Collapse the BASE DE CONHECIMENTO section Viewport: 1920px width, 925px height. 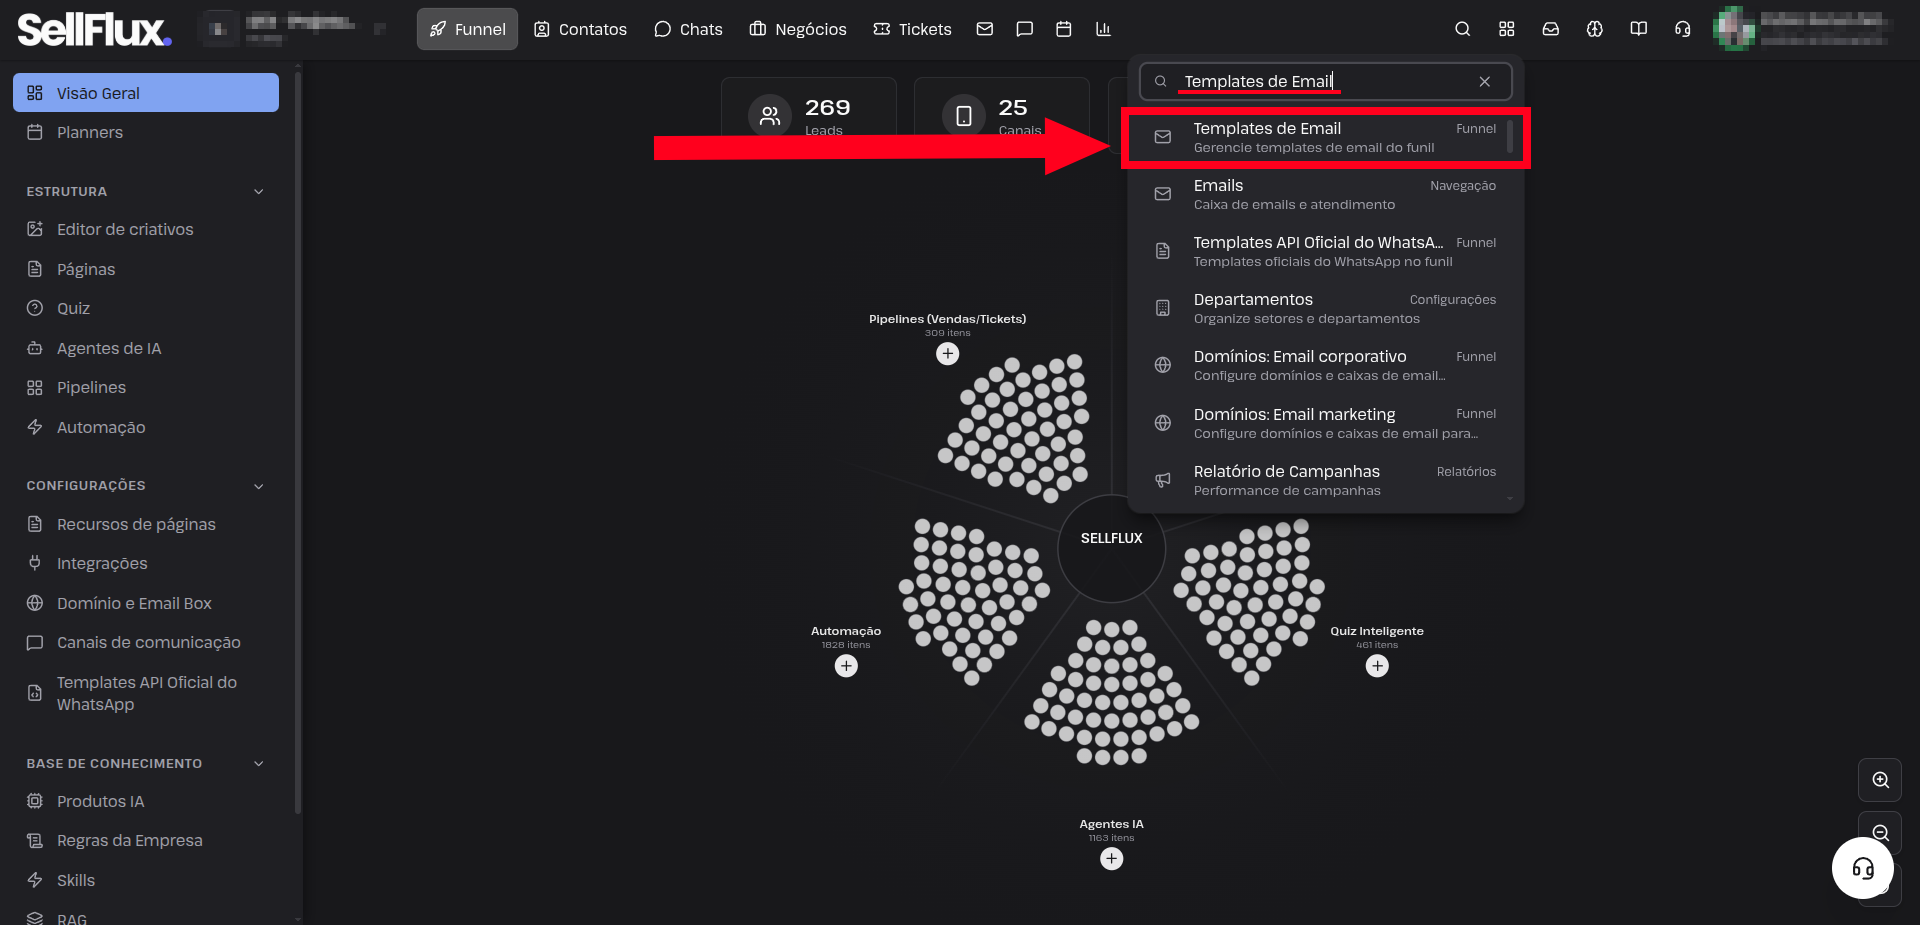(259, 763)
